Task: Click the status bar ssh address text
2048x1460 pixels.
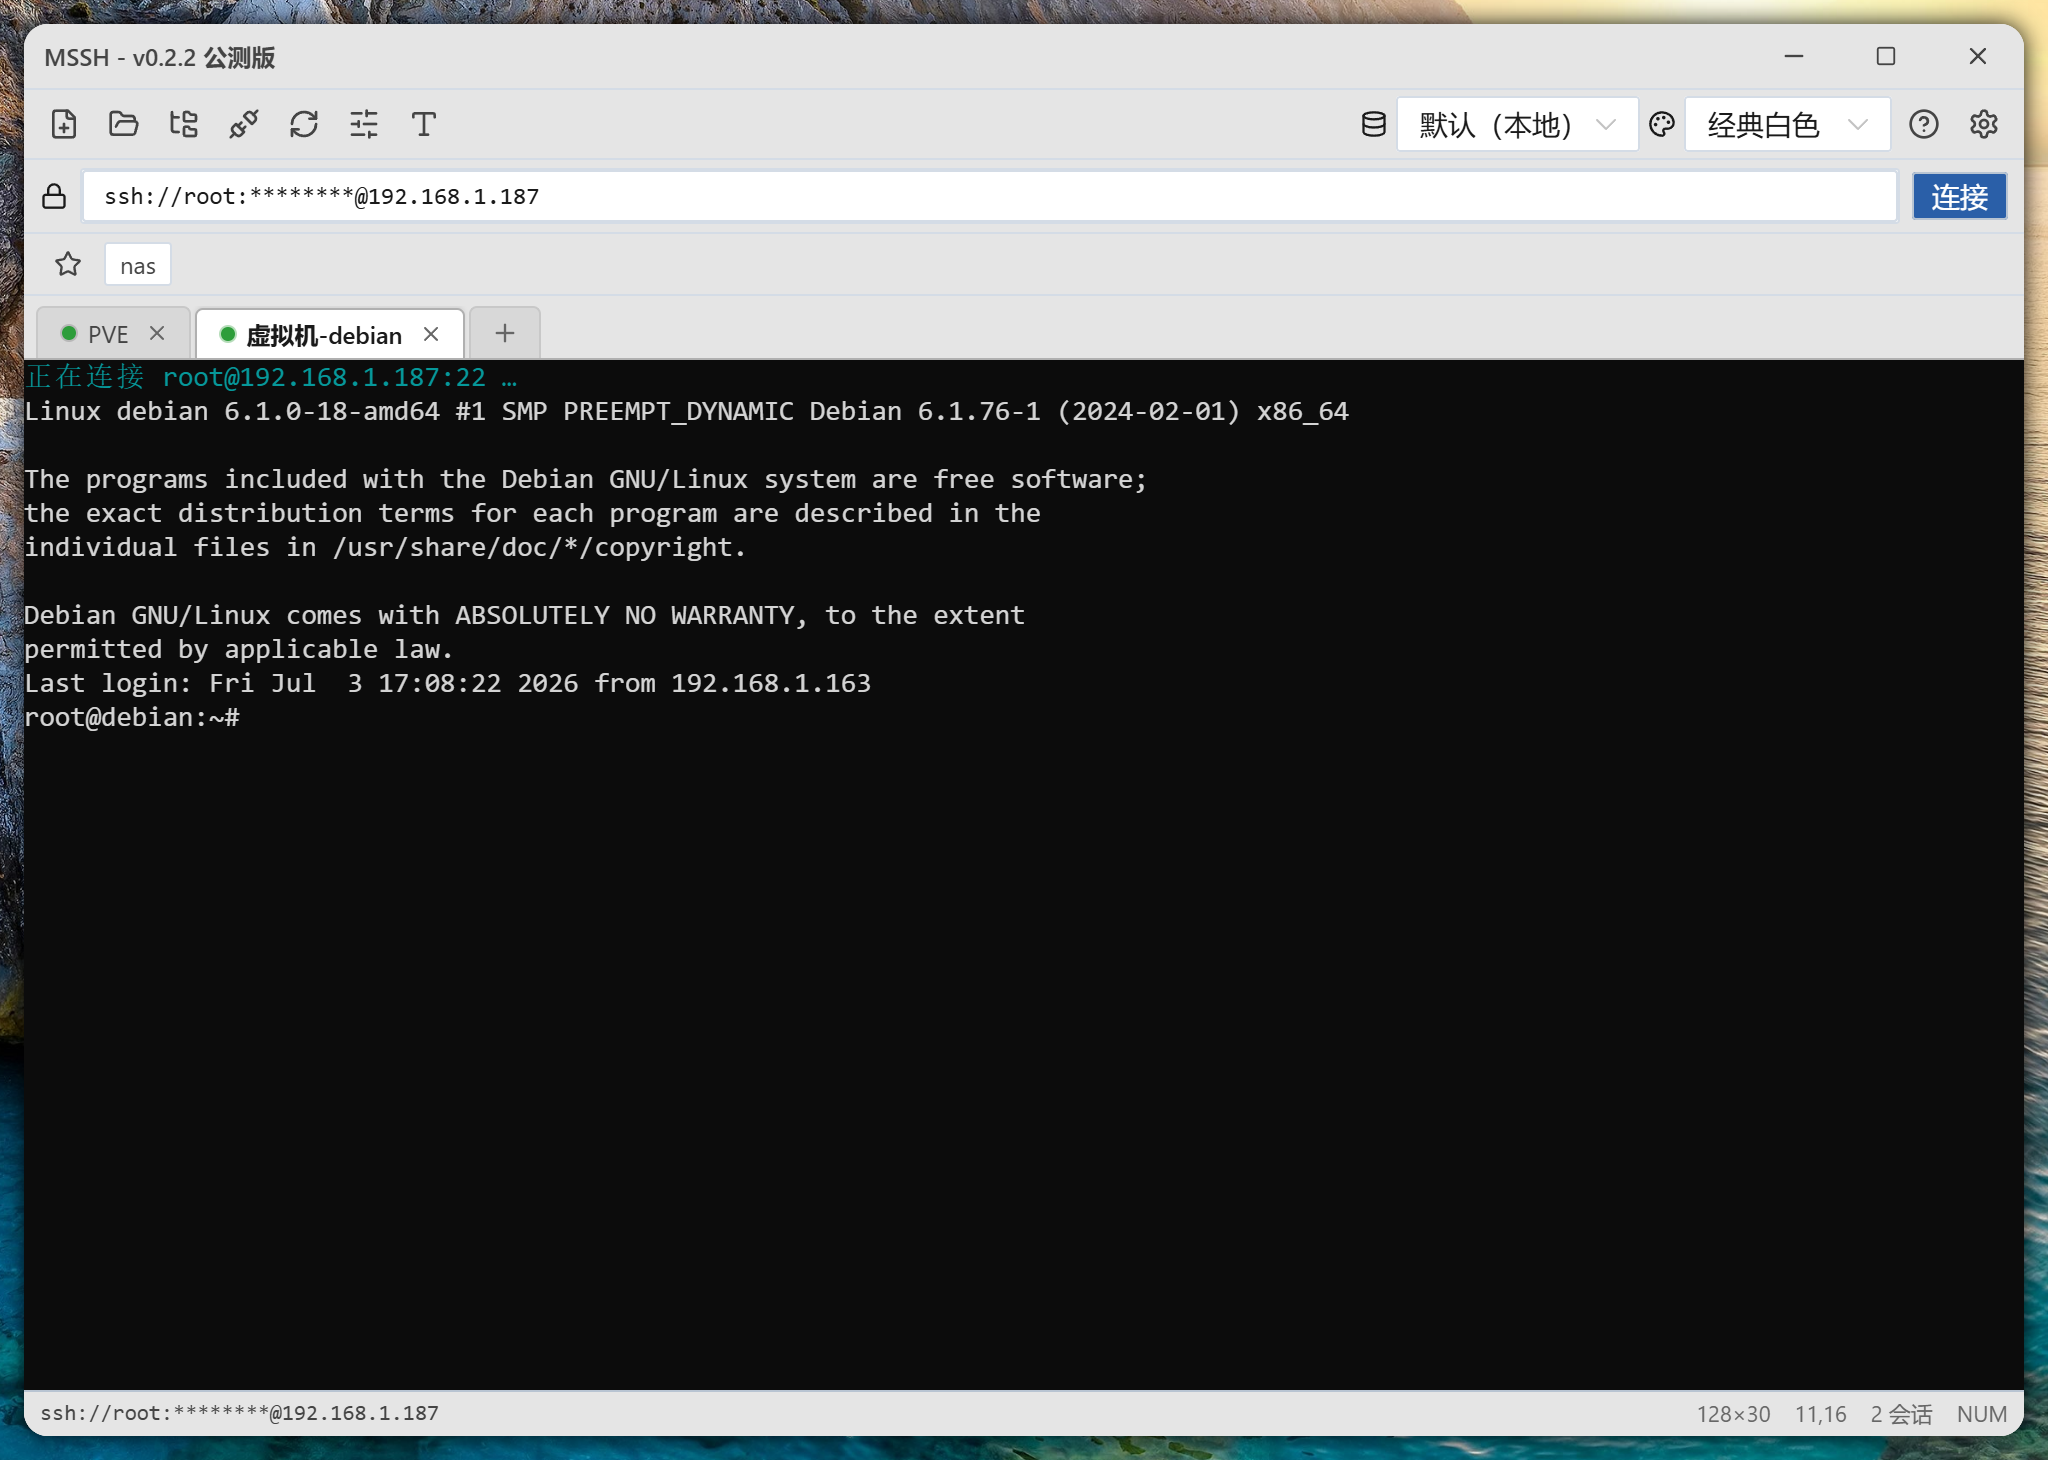Action: click(239, 1413)
